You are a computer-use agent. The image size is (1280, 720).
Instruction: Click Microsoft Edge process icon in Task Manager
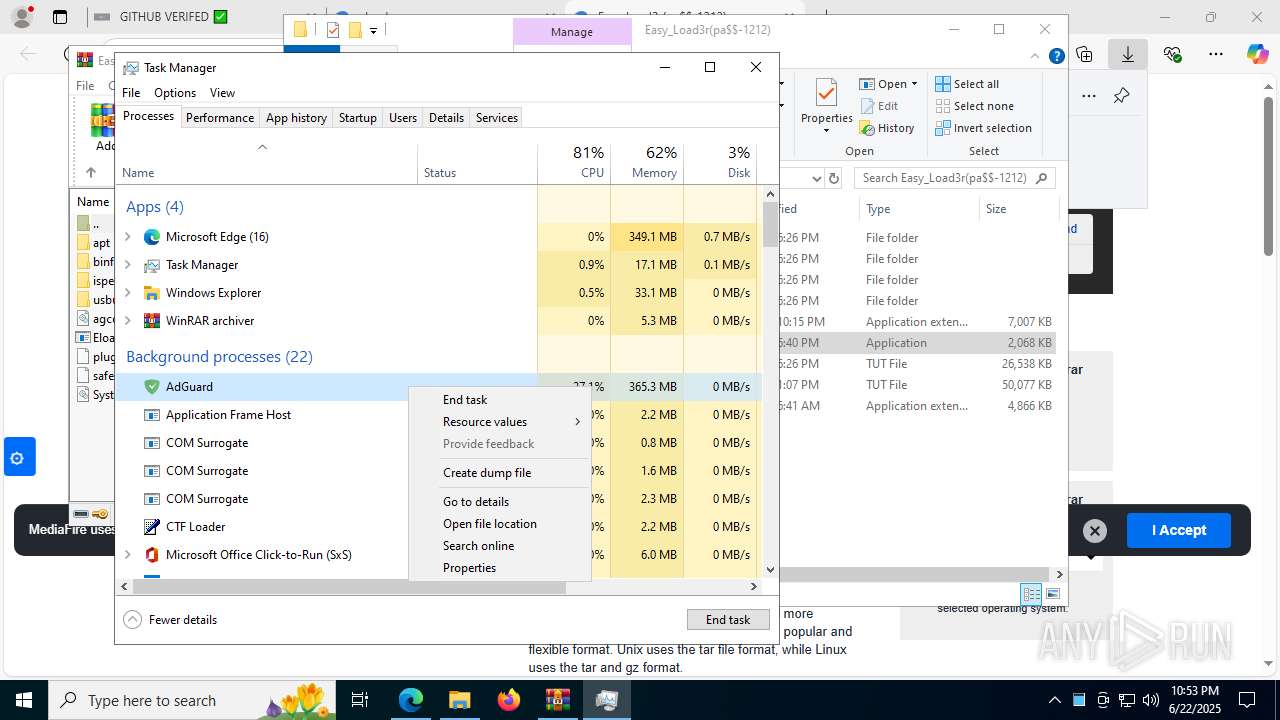tap(152, 237)
